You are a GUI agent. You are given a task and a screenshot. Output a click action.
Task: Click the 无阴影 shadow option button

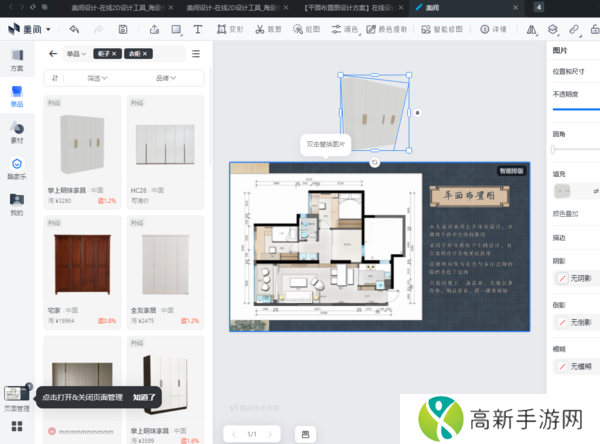tap(574, 277)
